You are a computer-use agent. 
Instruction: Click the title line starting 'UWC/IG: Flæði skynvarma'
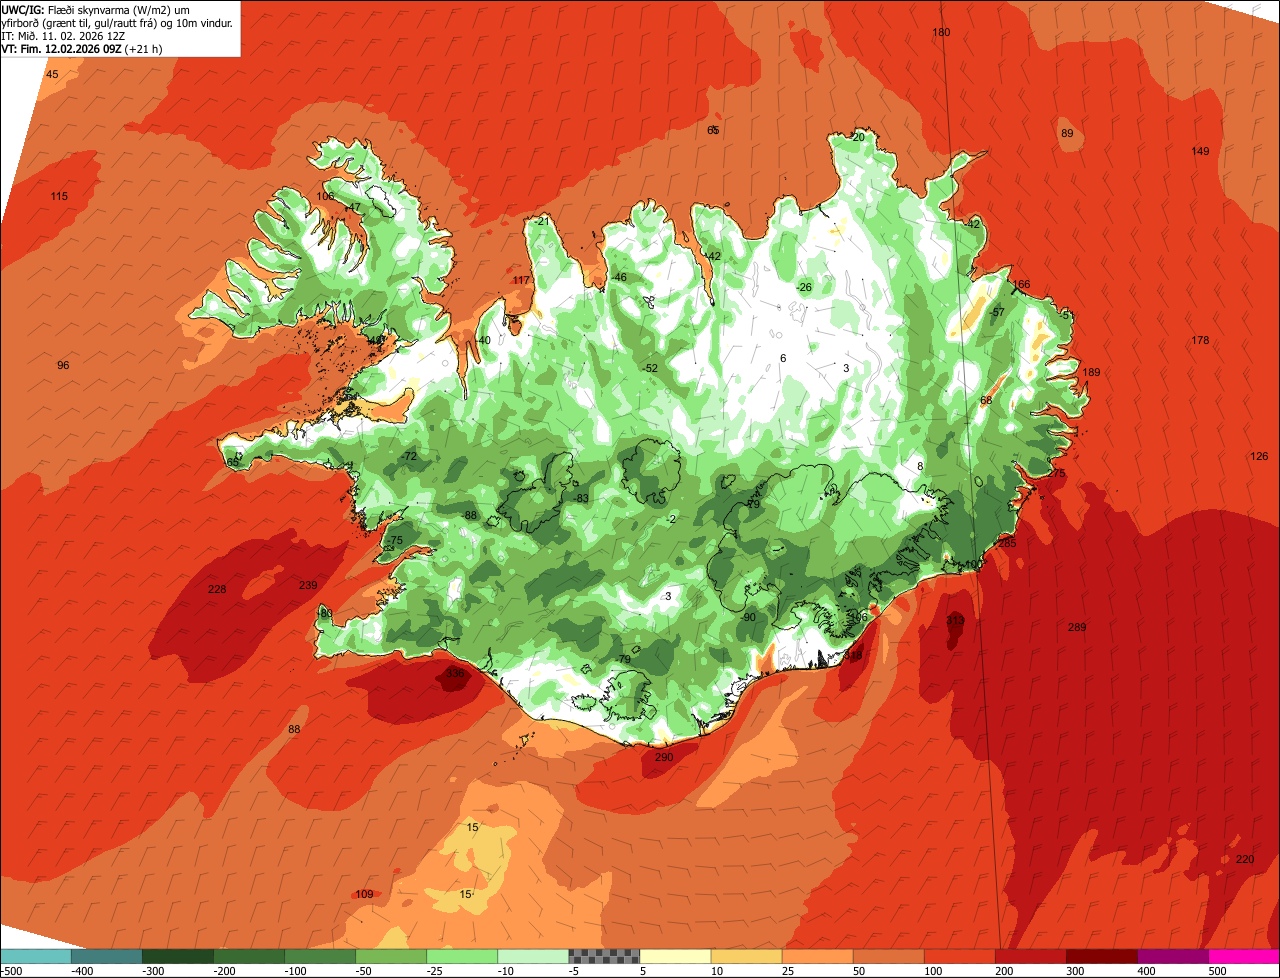(95, 9)
